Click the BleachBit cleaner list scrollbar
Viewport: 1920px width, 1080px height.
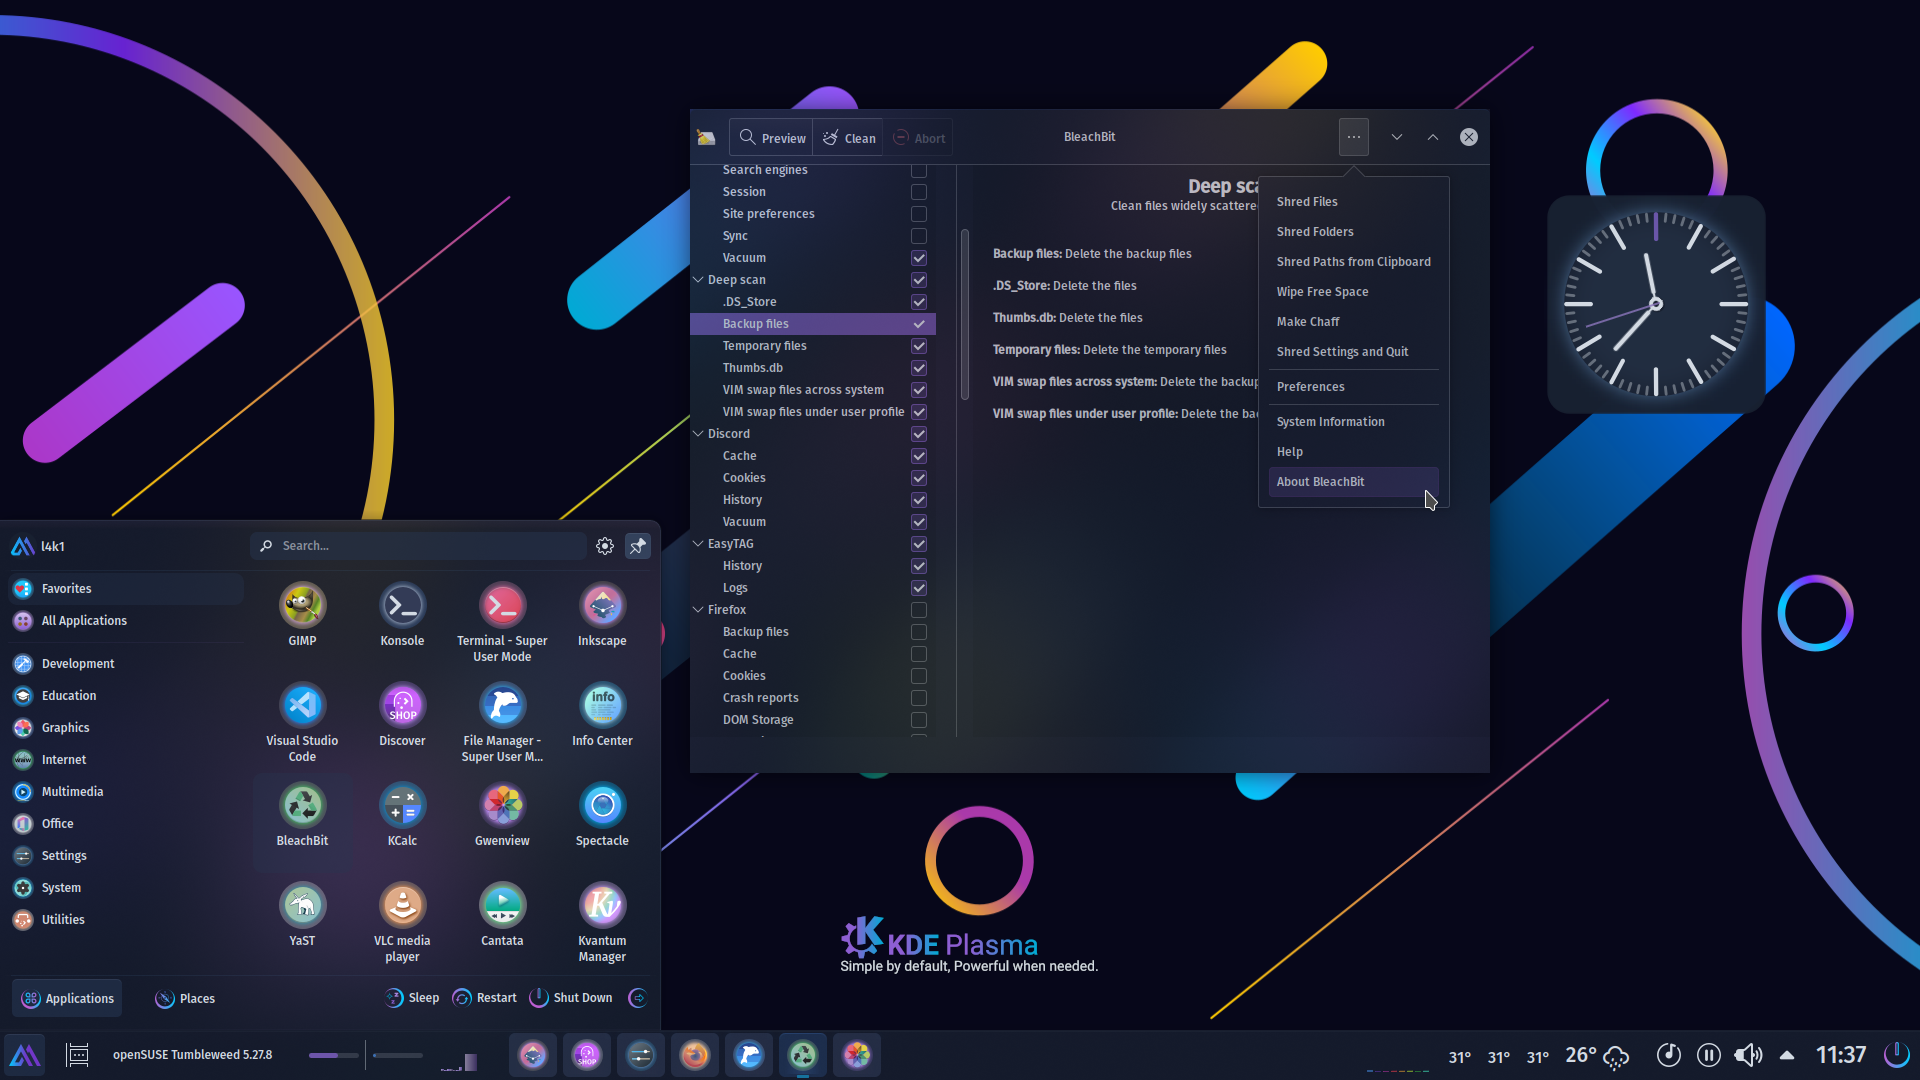pos(965,315)
